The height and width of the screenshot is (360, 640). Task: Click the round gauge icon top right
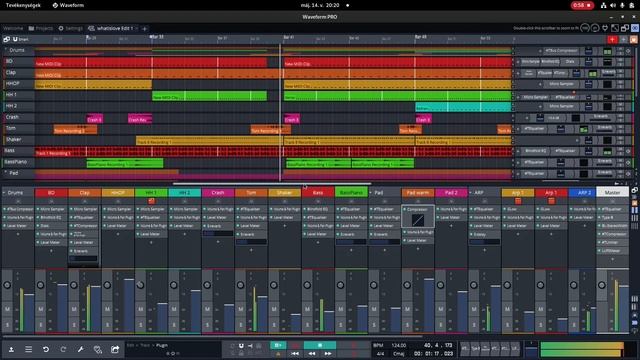pyautogui.click(x=585, y=28)
